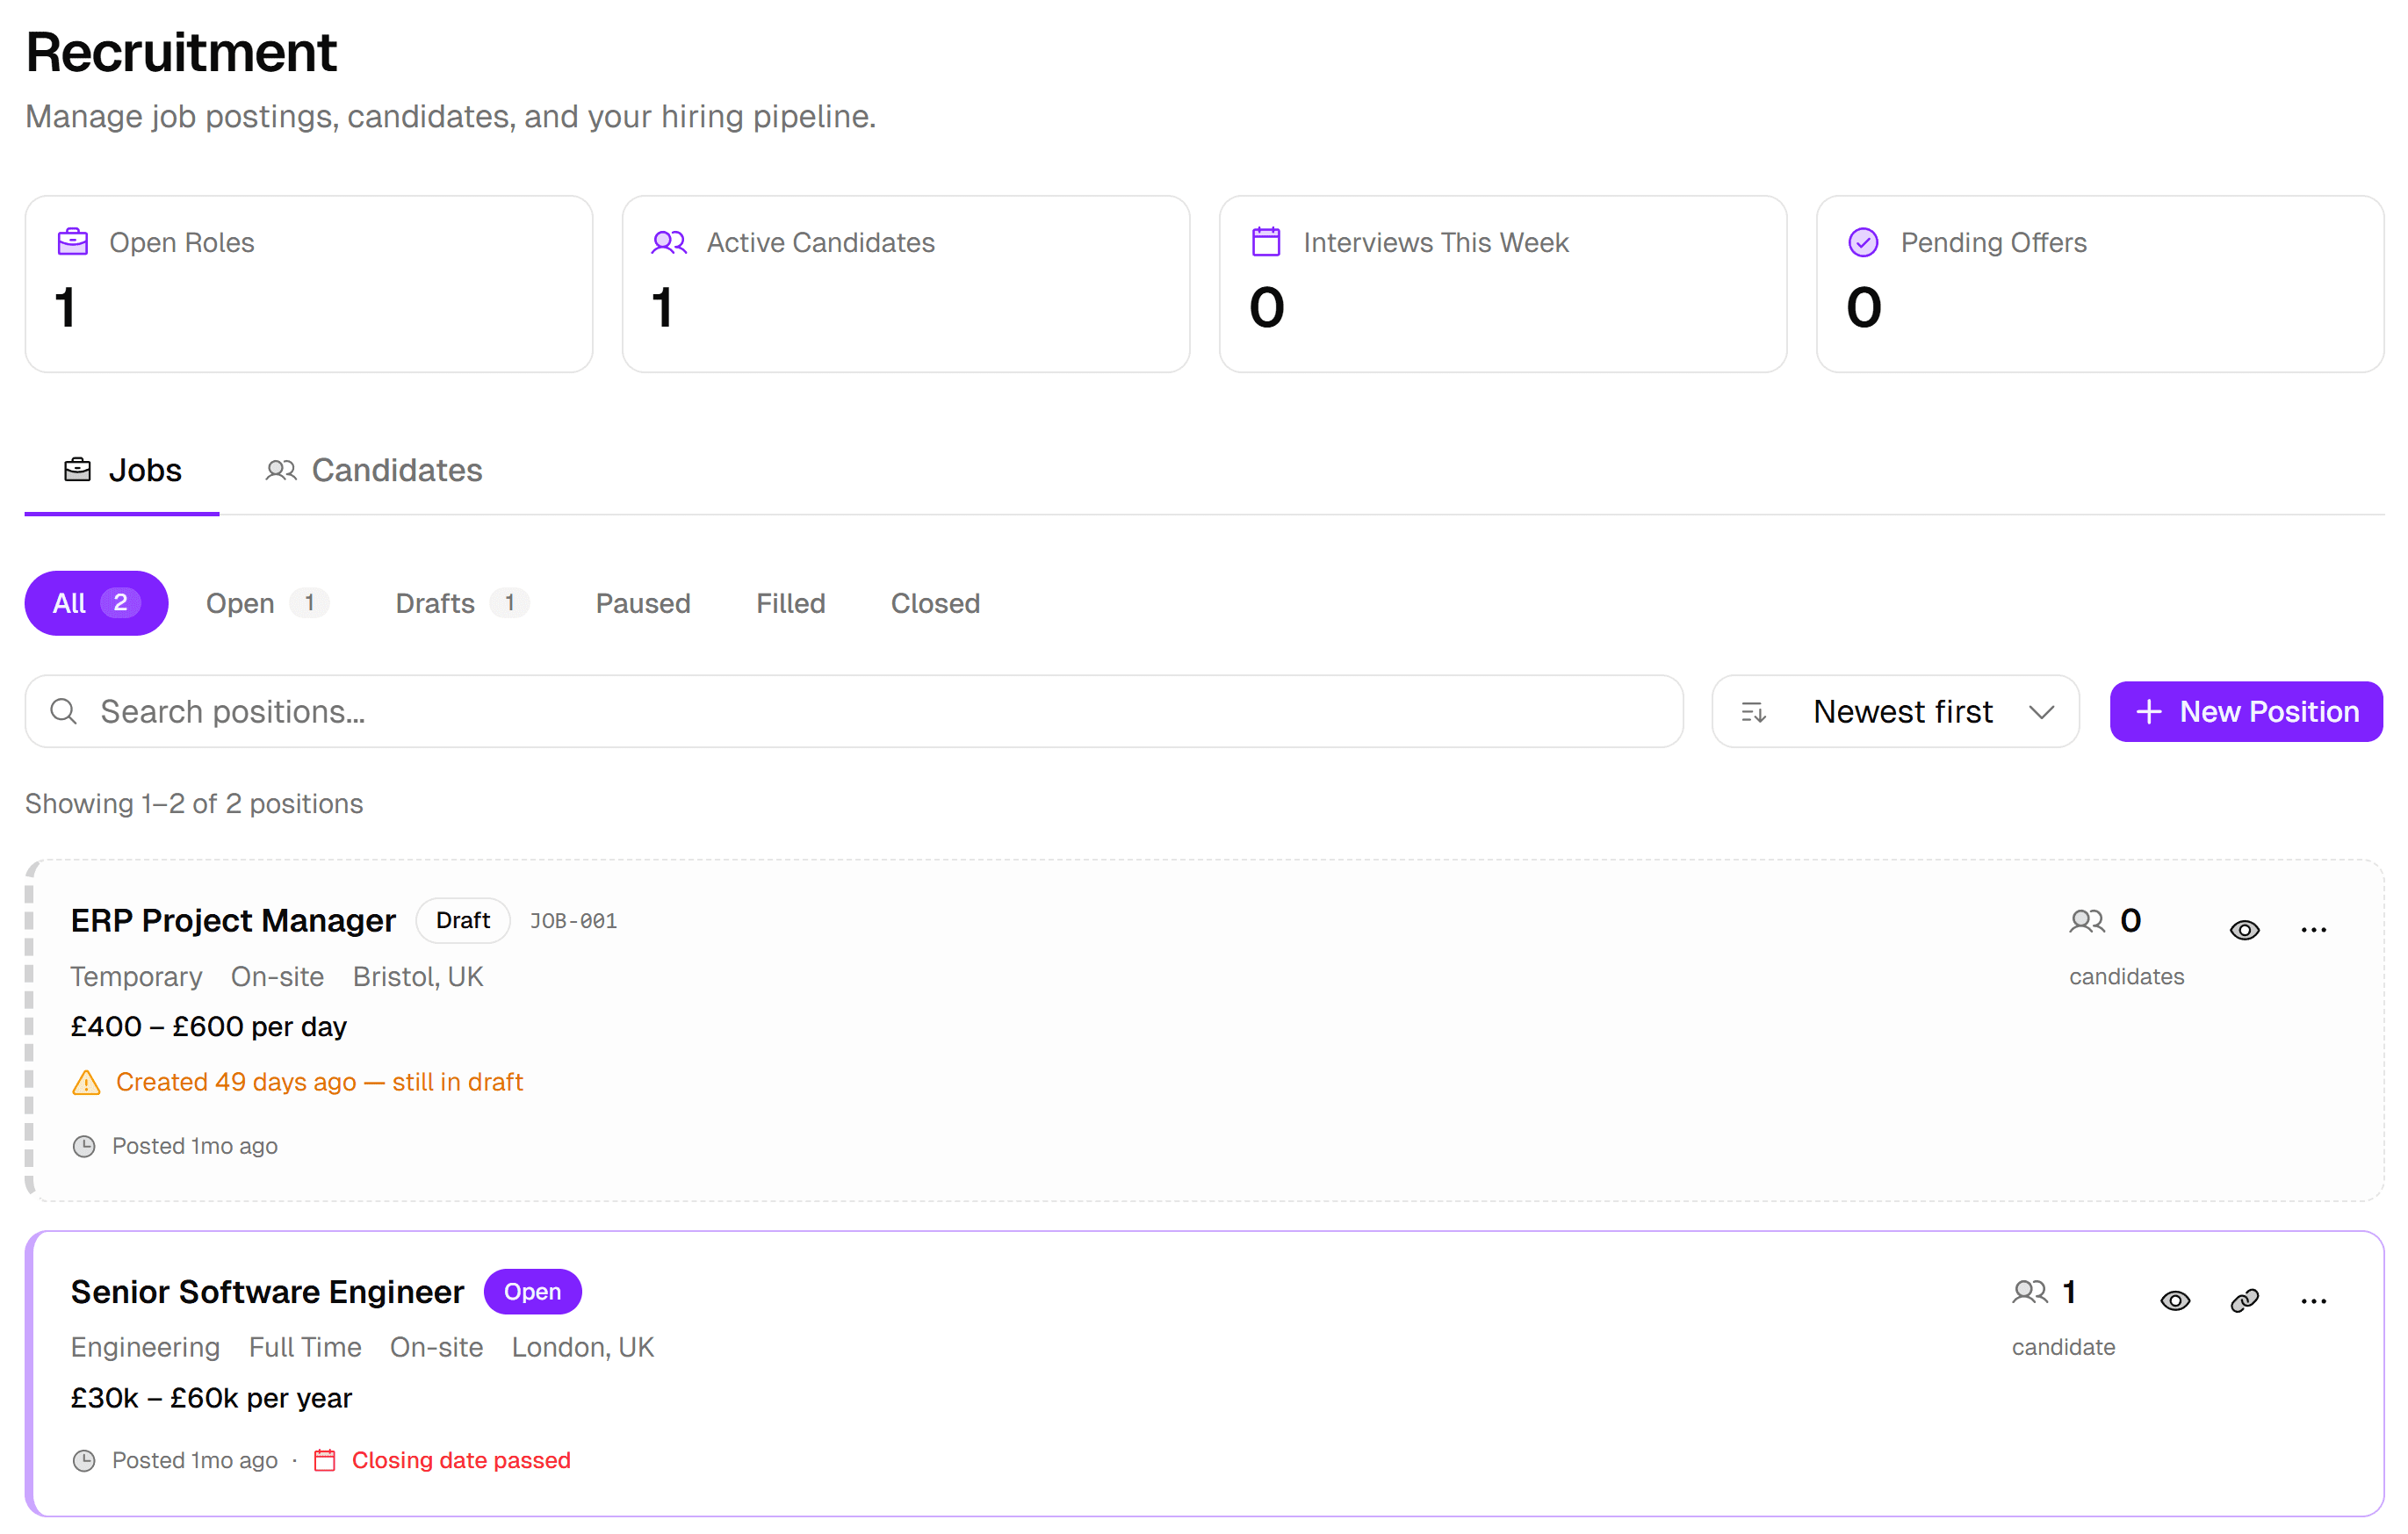Viewport: 2408px width, 1534px height.
Task: Expand the three-dot menu on the Senior Software Engineer card
Action: 2313,1299
